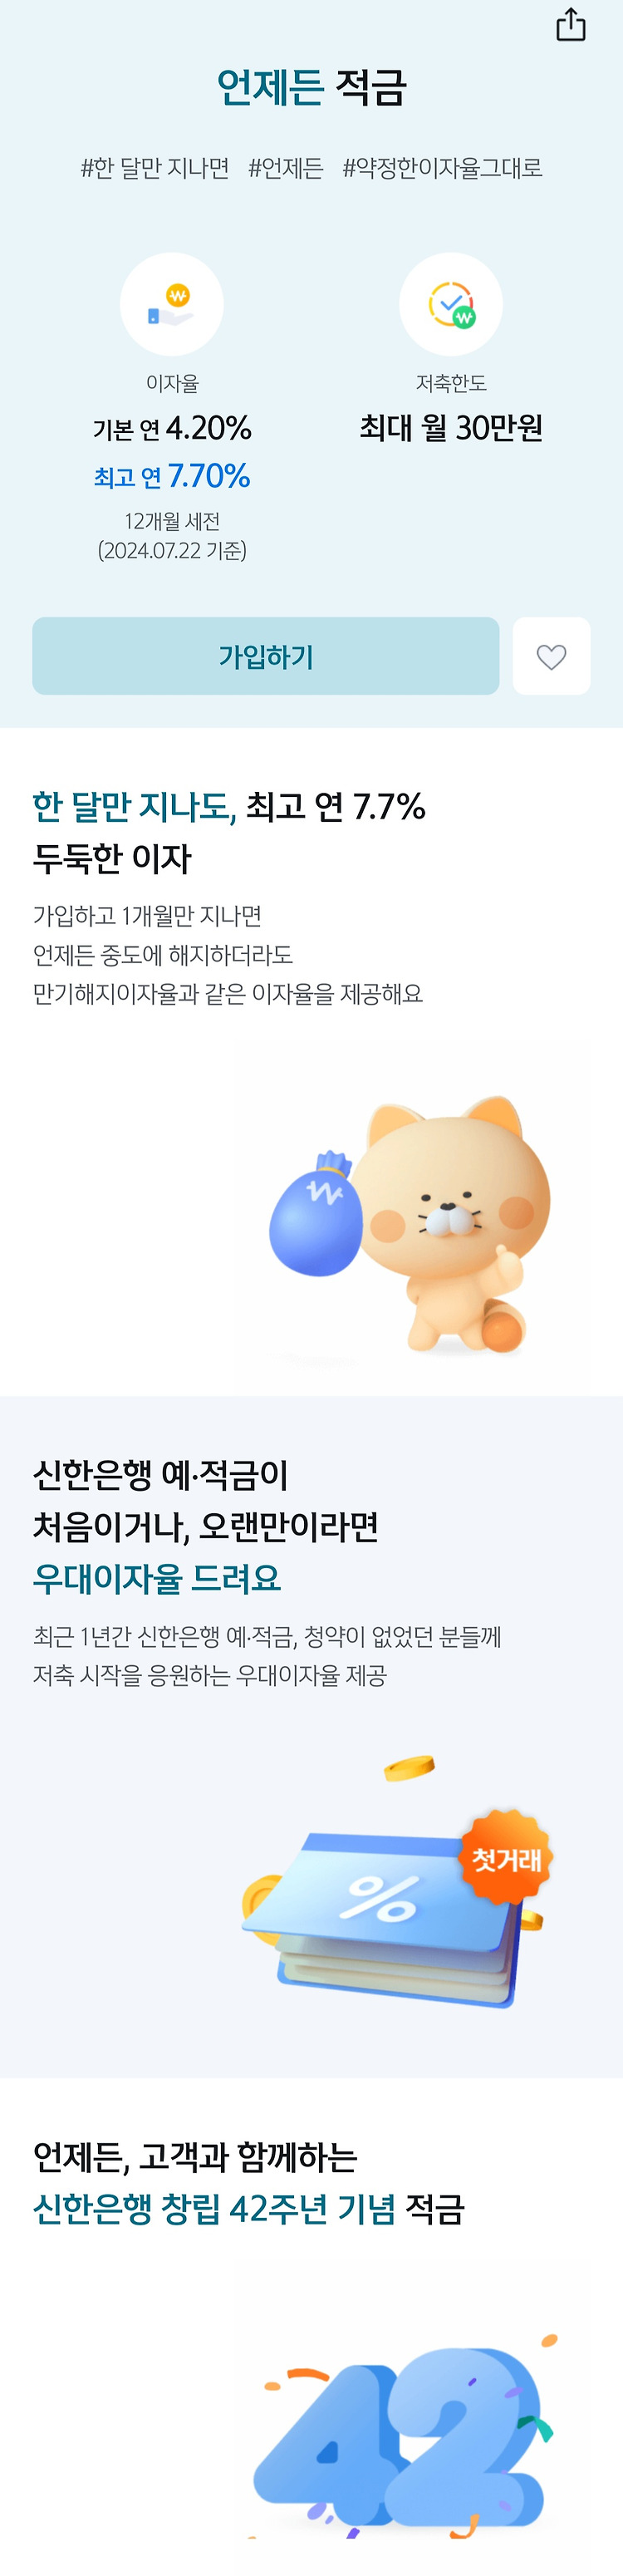
Task: Tap the 최대 월 30만원 limit text
Action: [451, 428]
